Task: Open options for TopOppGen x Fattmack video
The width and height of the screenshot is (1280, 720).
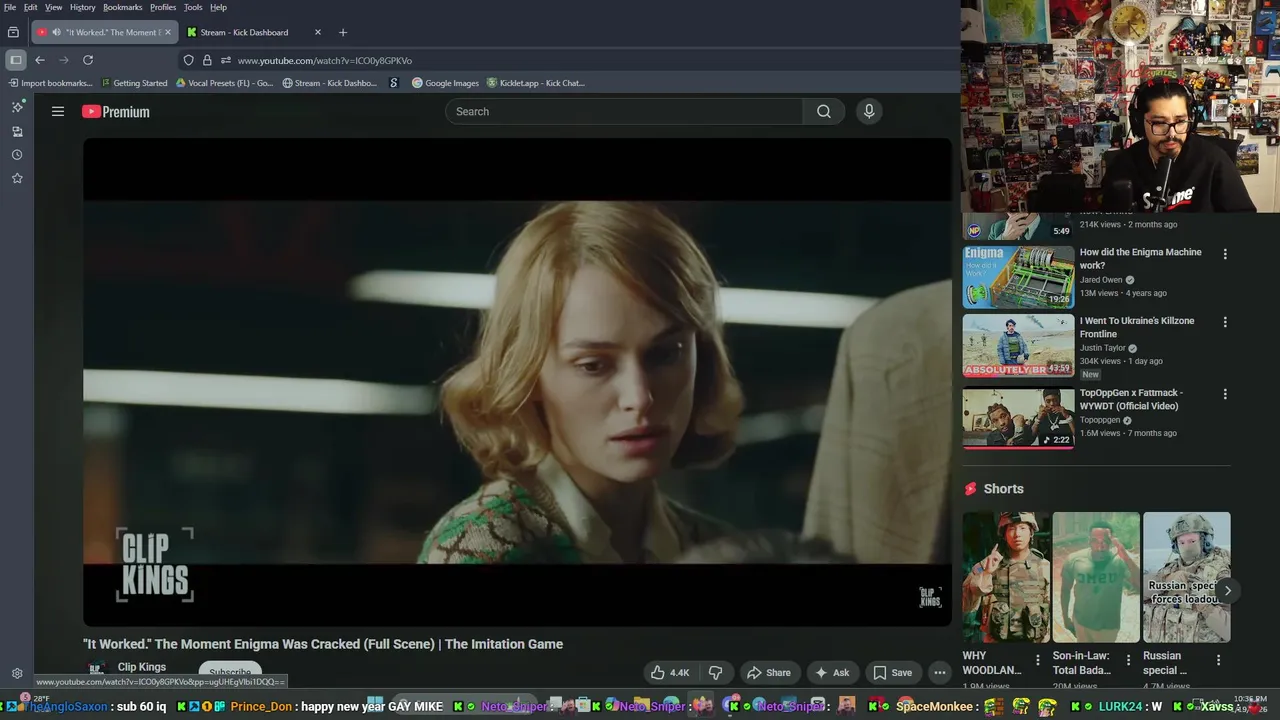Action: 1225,394
